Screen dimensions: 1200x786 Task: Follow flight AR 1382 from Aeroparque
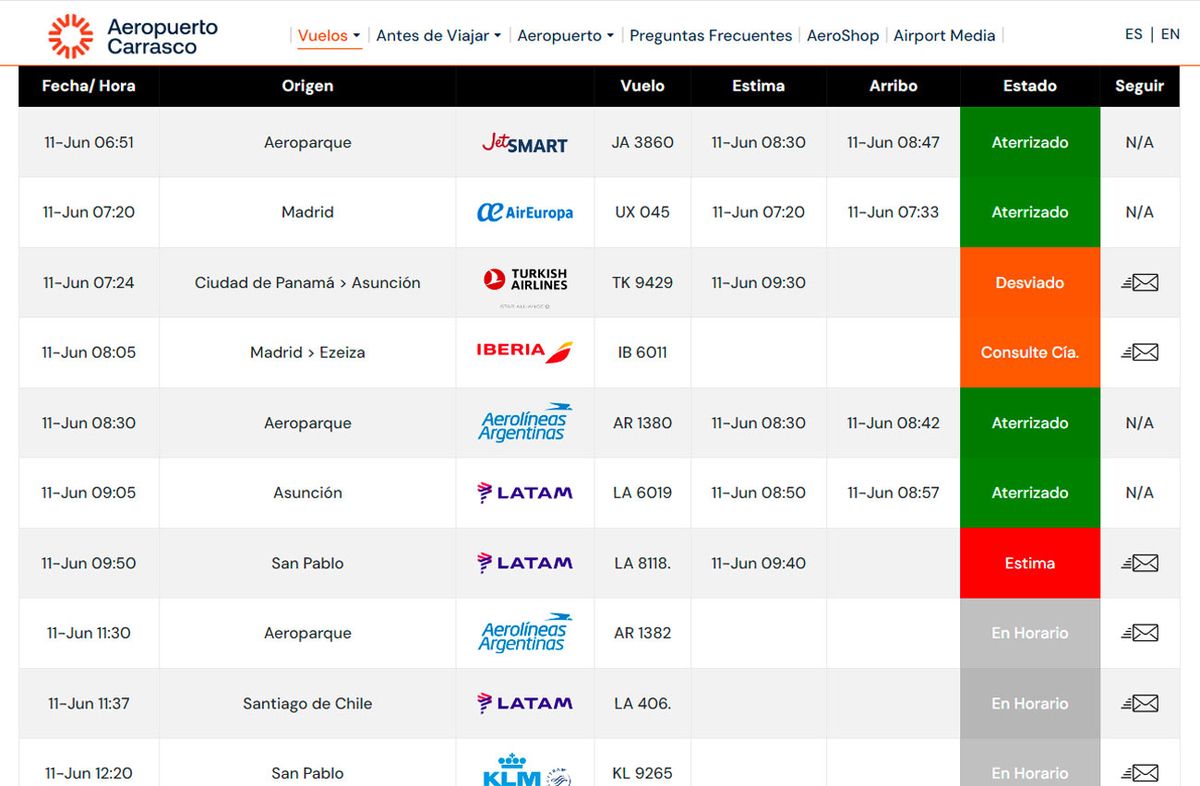pyautogui.click(x=1139, y=633)
